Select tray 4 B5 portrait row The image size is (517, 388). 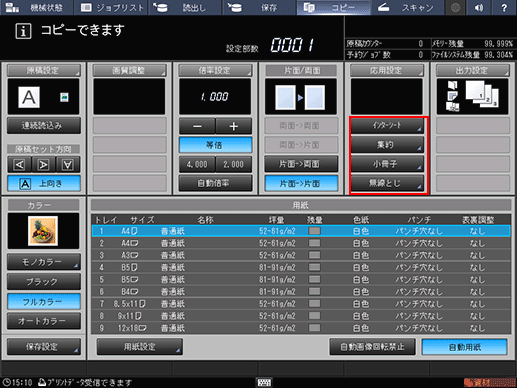[x=301, y=267]
